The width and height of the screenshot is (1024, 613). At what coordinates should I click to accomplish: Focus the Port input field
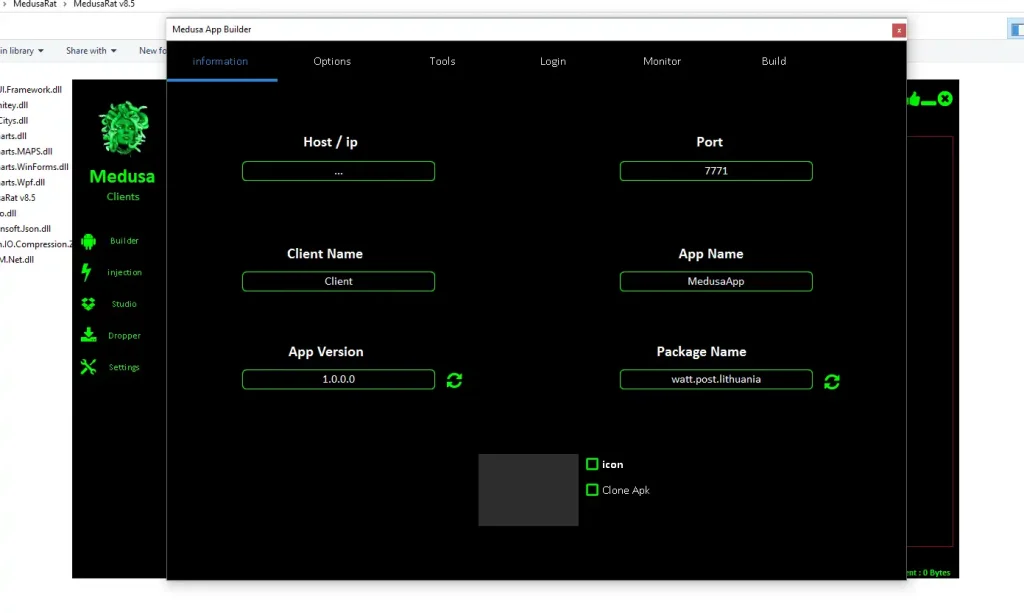716,171
